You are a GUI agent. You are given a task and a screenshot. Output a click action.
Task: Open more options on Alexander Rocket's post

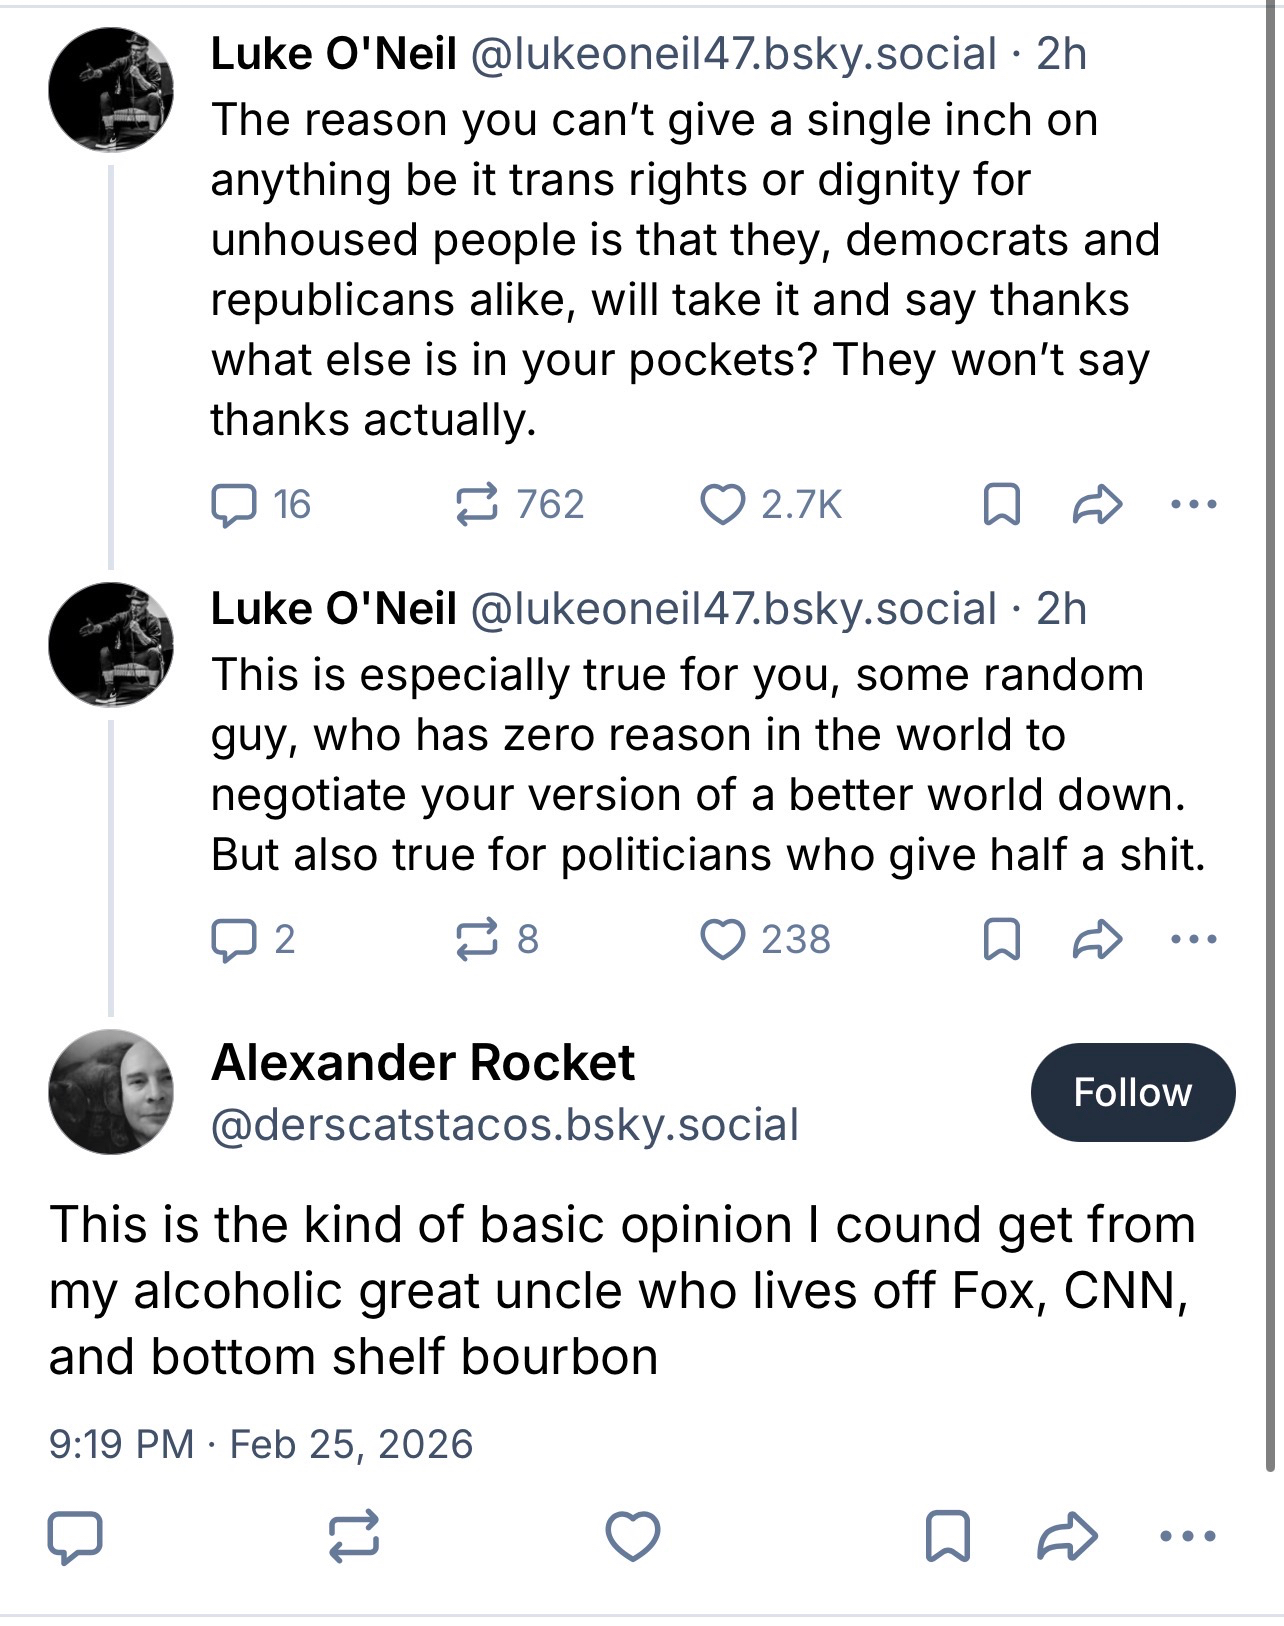tap(1188, 1536)
